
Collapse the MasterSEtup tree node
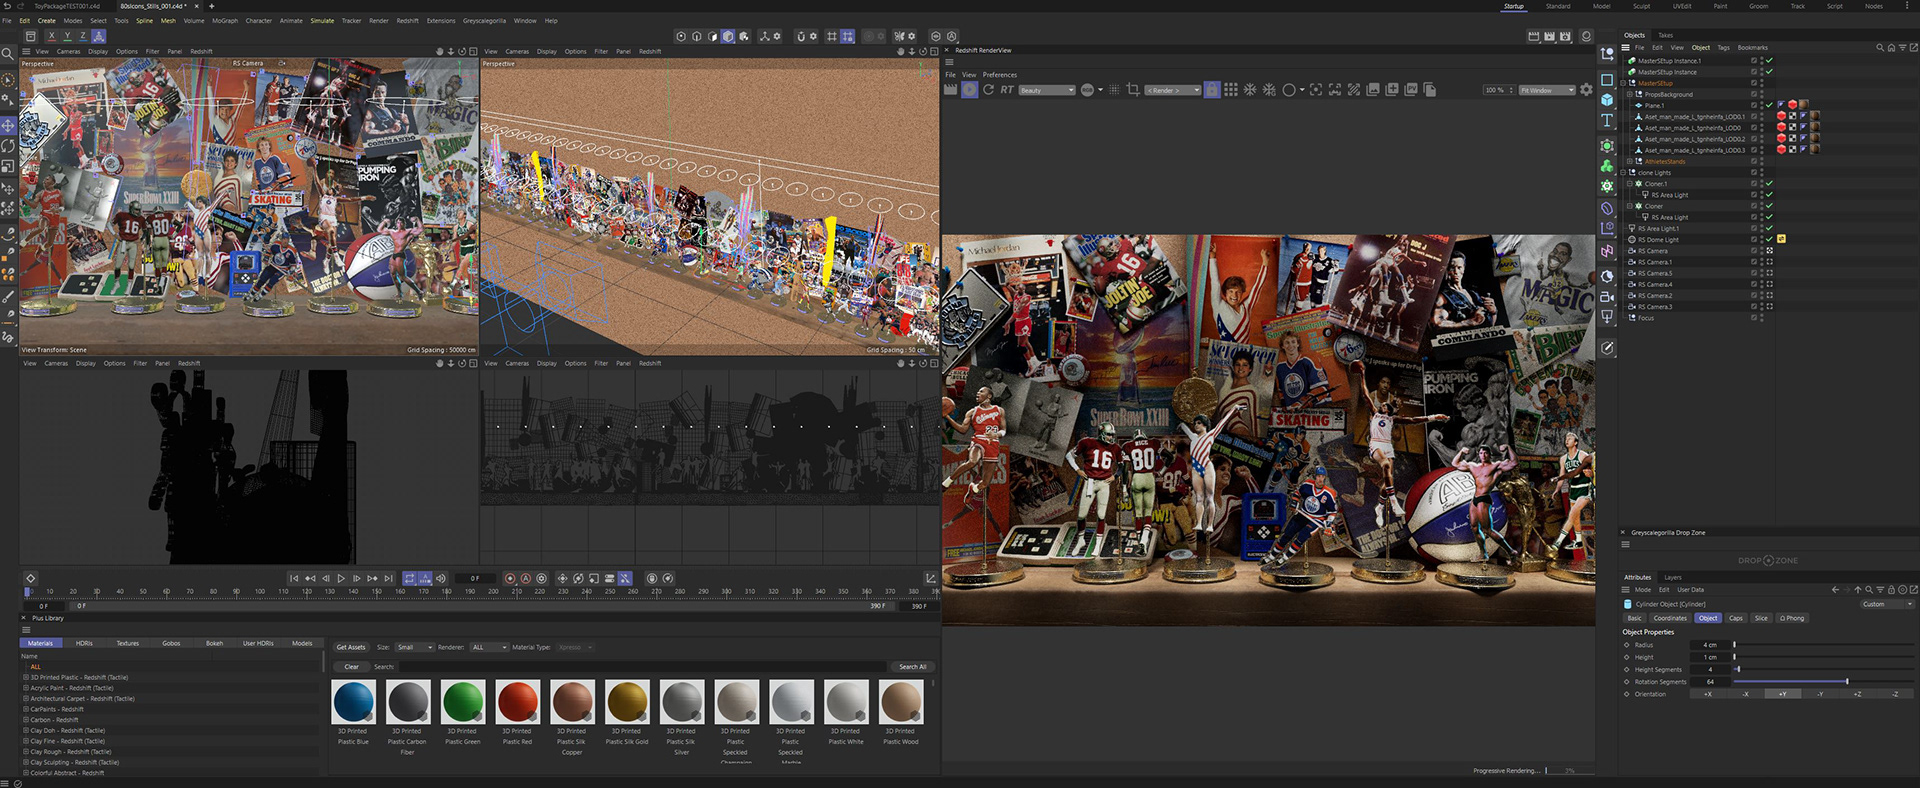[x=1623, y=83]
